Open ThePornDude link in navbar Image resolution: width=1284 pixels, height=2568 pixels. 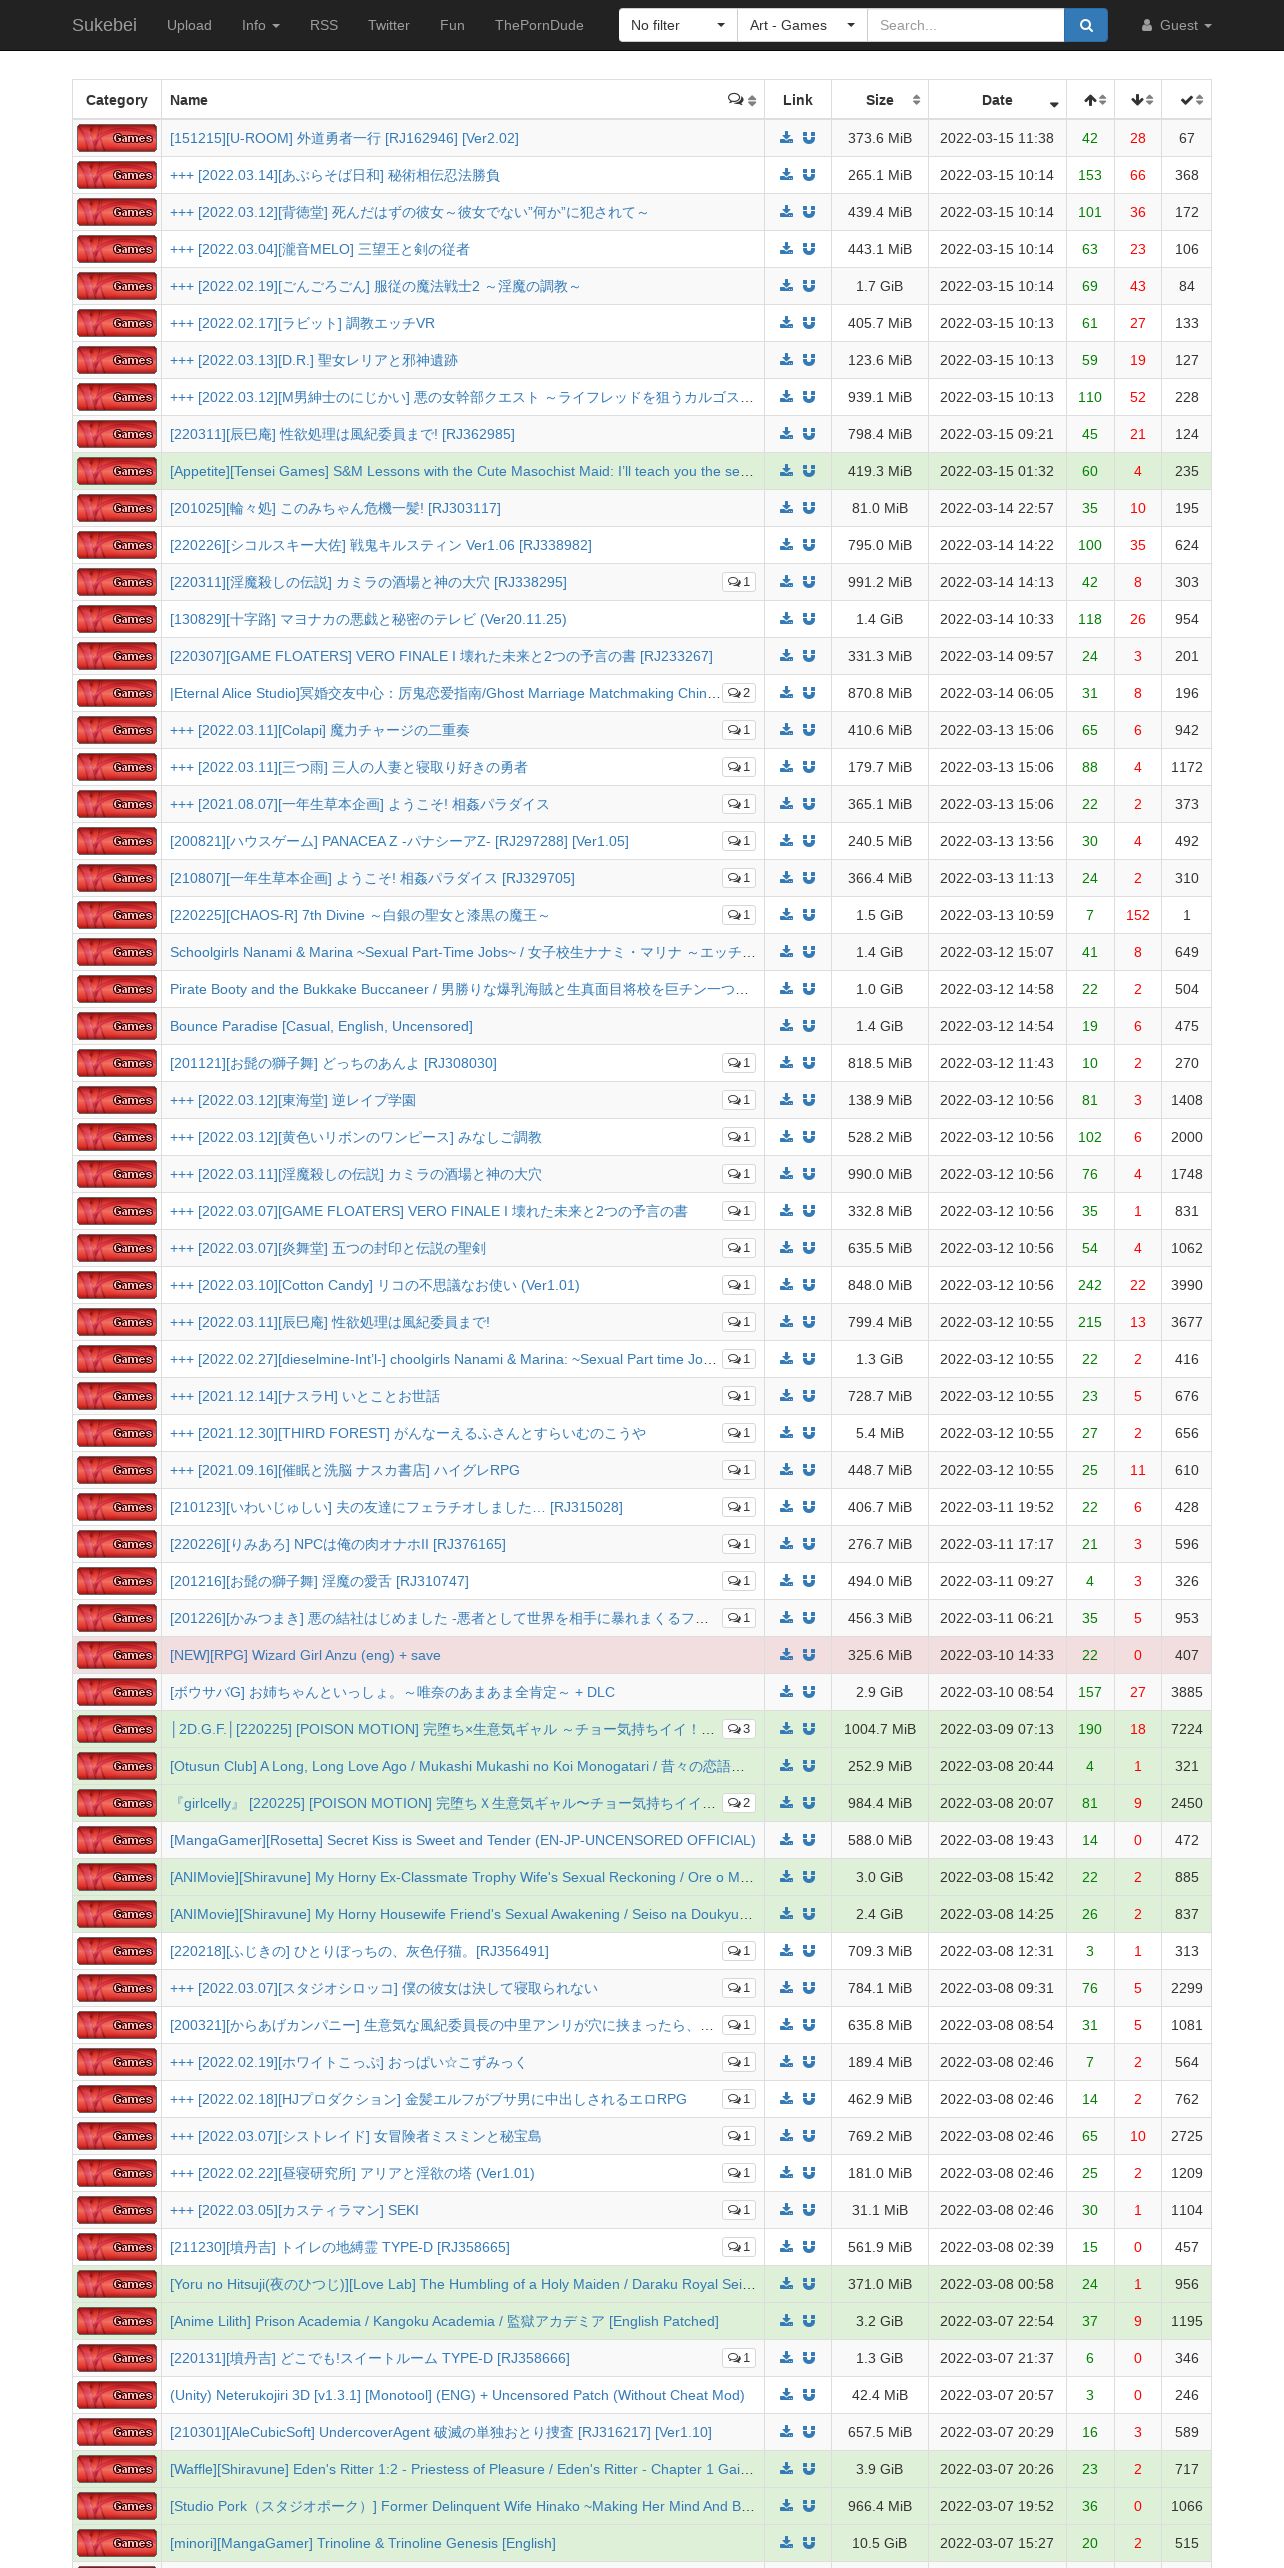pos(539,25)
